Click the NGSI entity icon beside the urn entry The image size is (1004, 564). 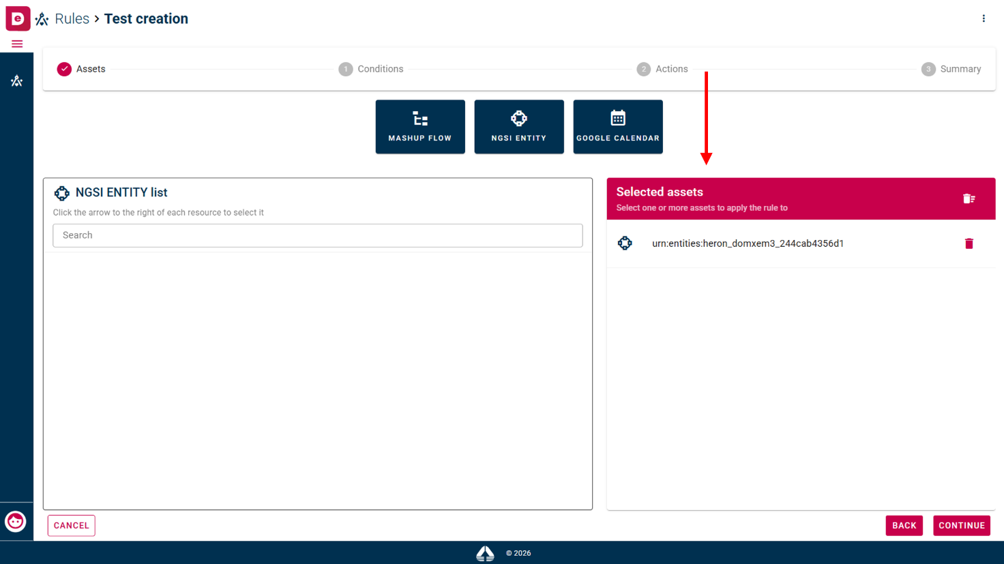(x=625, y=243)
